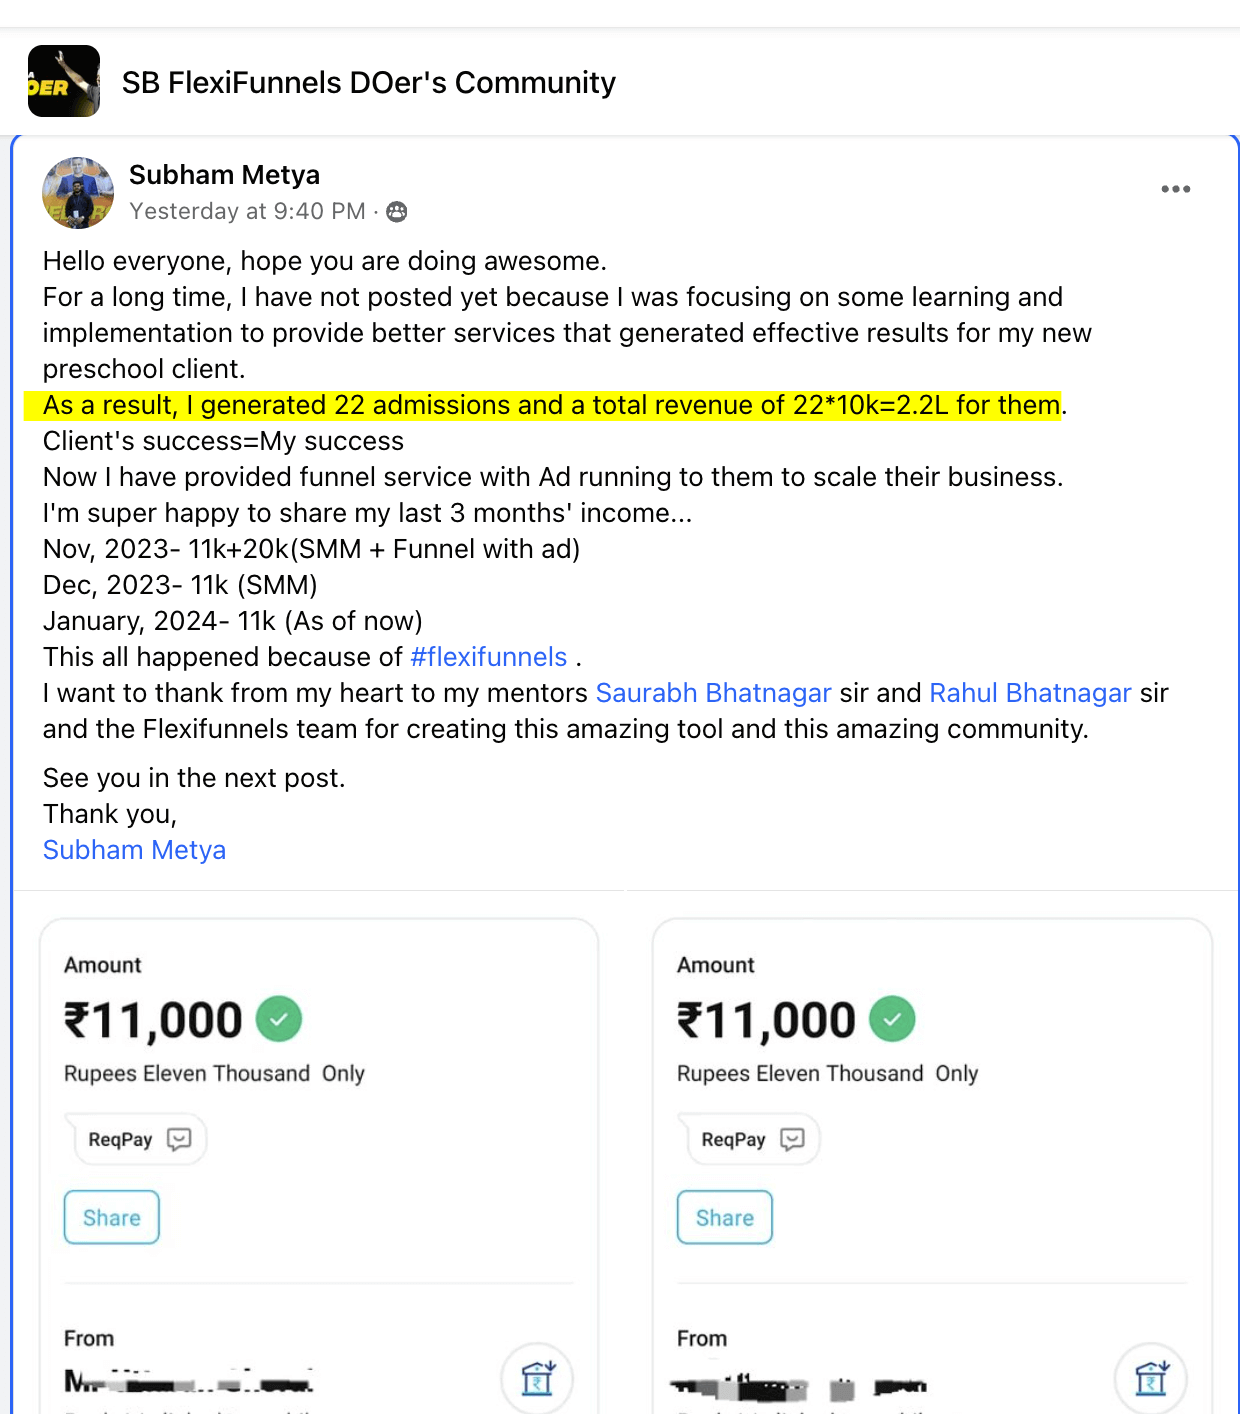Click green verified checkmark on right receipt
The image size is (1240, 1414).
pyautogui.click(x=892, y=1019)
